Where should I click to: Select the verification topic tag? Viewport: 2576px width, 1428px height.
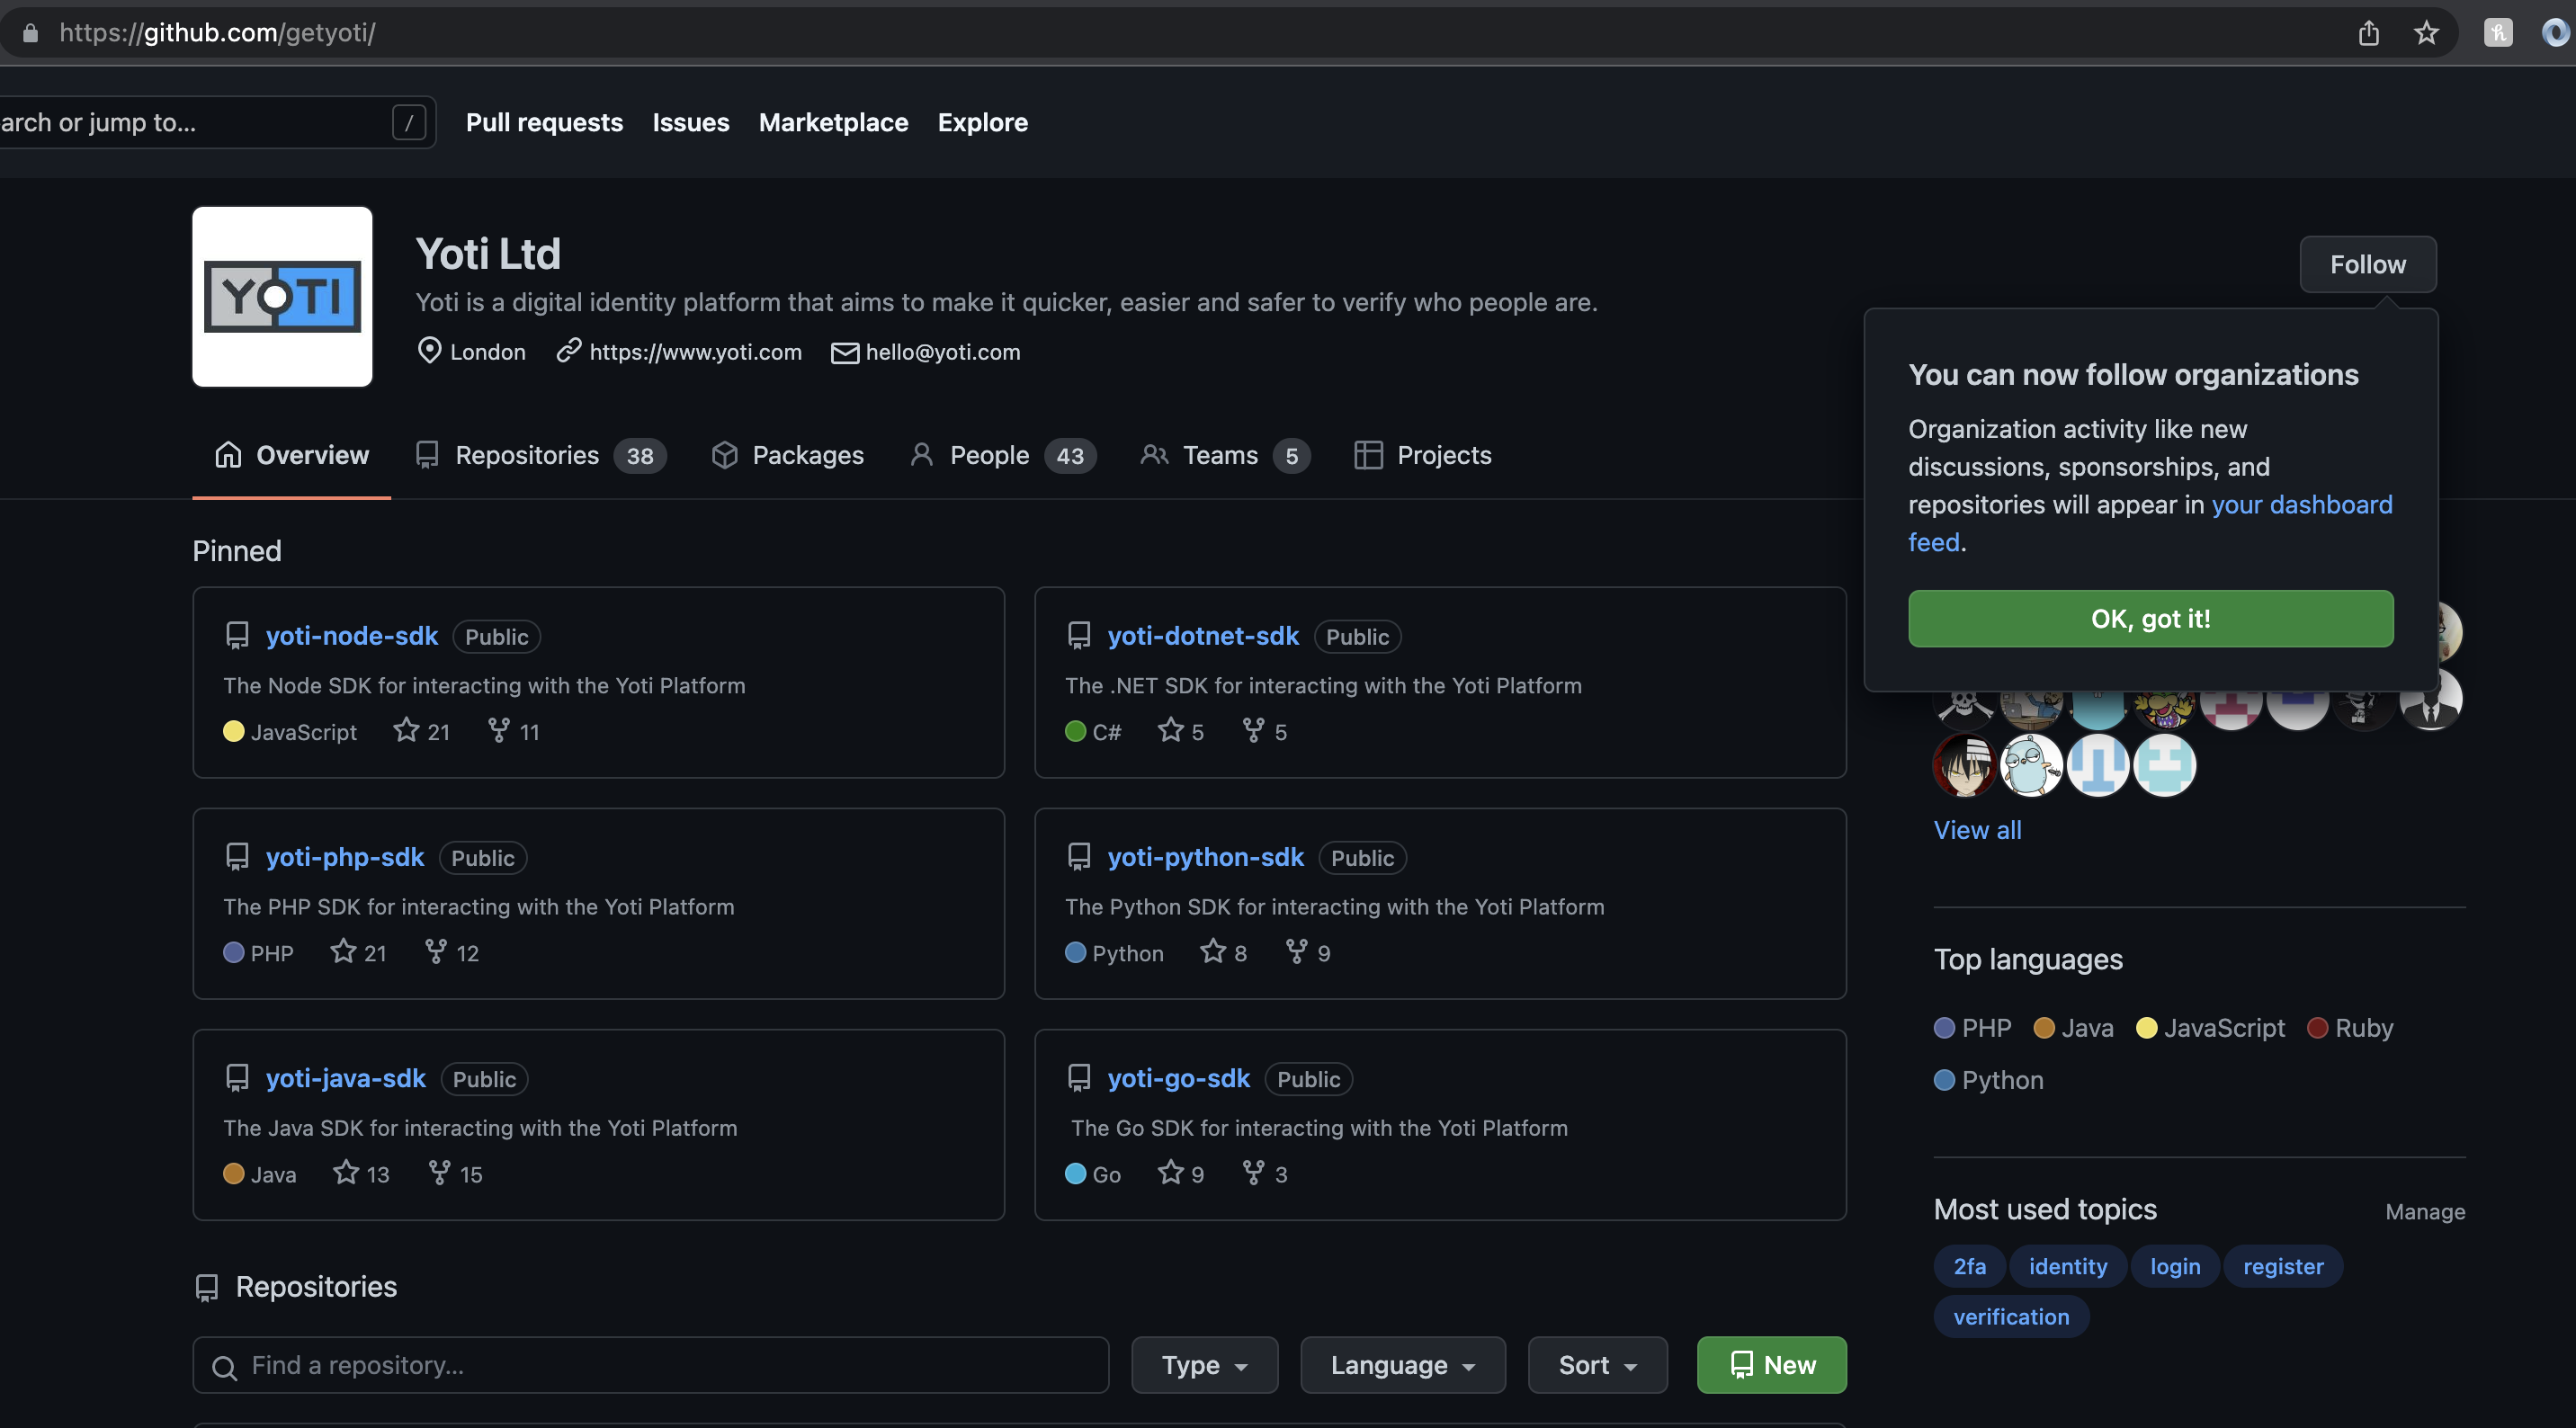tap(2011, 1317)
